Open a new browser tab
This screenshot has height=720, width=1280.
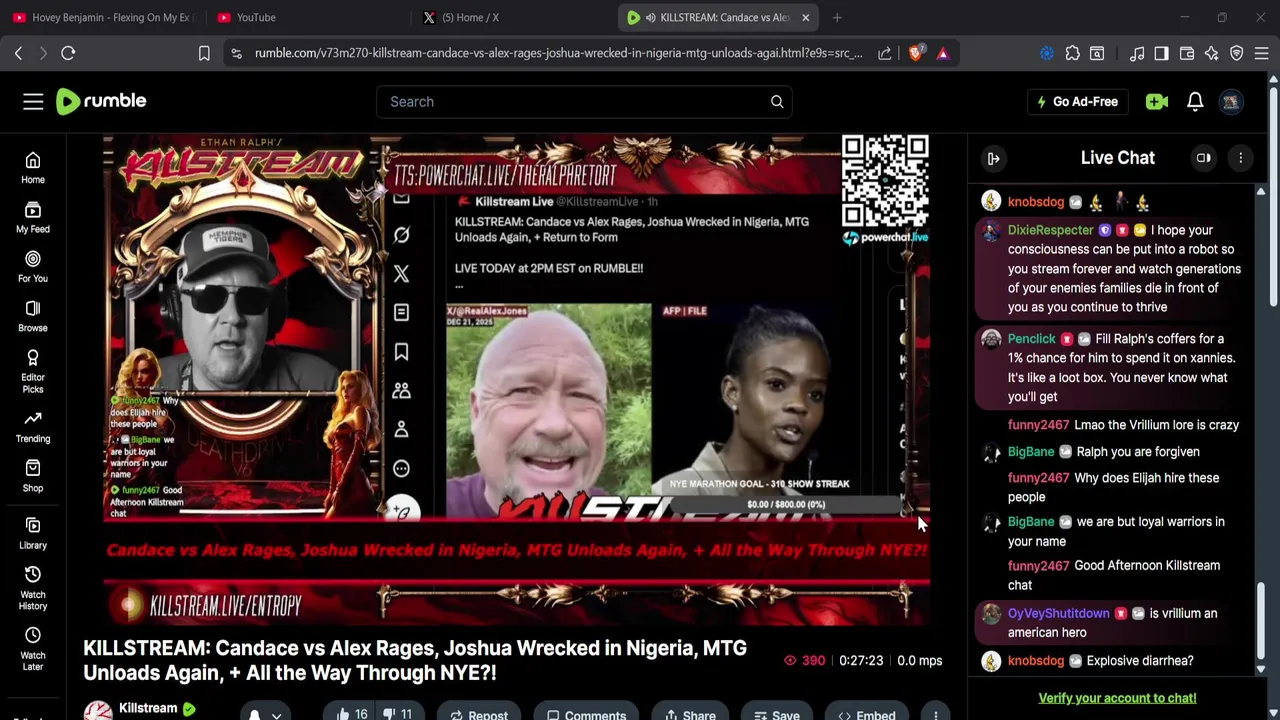(837, 17)
